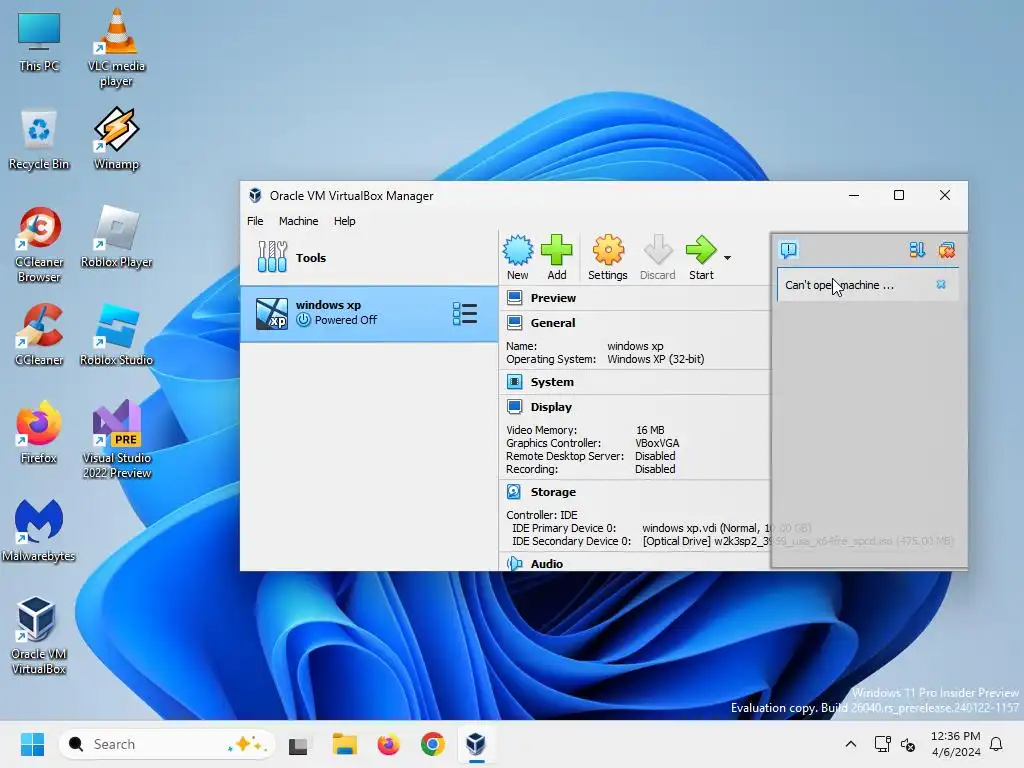Open the Firefox desktop shortcut
Viewport: 1024px width, 768px height.
point(39,432)
